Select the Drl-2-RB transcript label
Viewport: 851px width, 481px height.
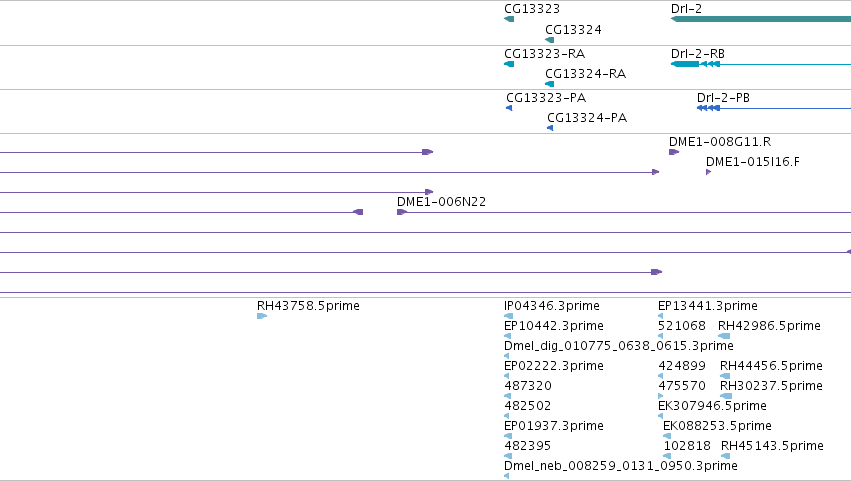coord(698,54)
